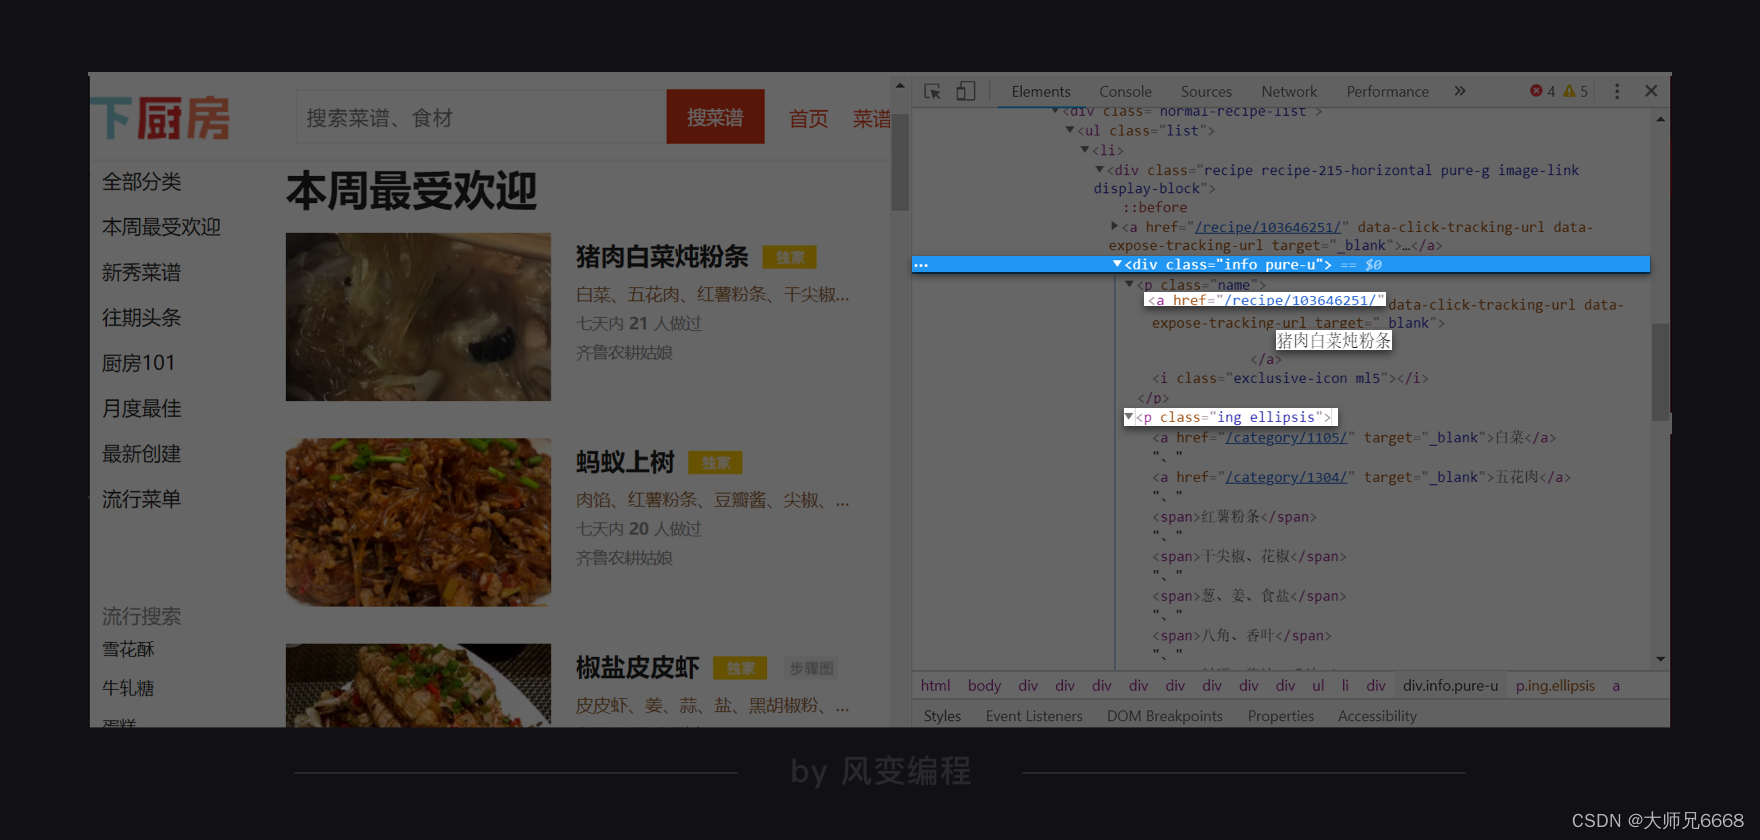This screenshot has height=840, width=1760.
Task: Open the Elements tab
Action: [x=1041, y=91]
